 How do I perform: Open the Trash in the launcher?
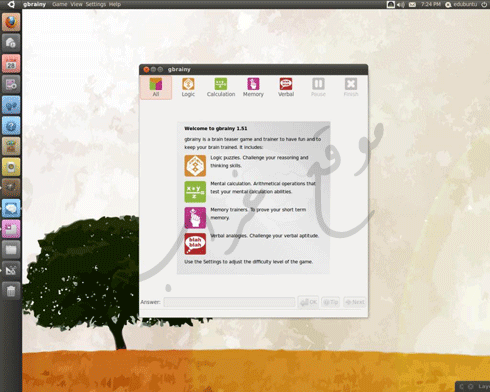(x=11, y=291)
